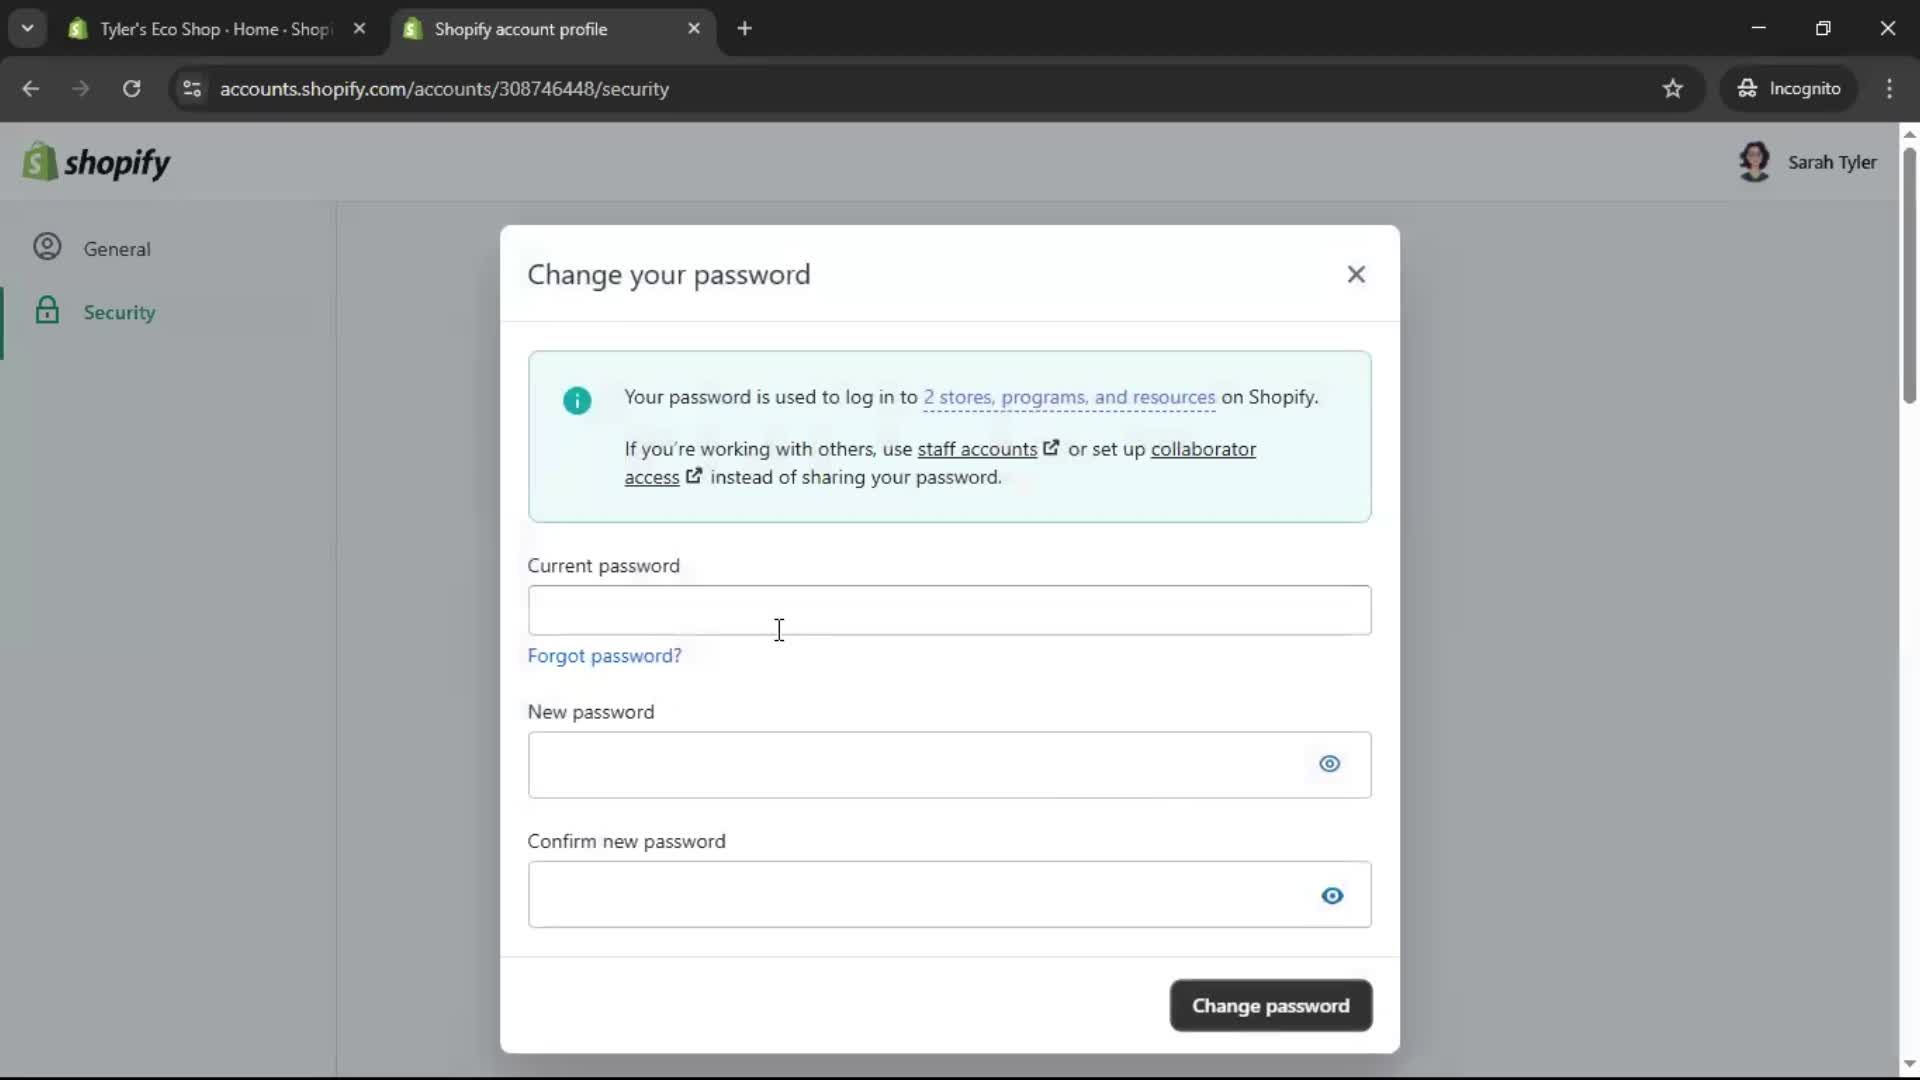Open a new browser tab
The width and height of the screenshot is (1920, 1080).
point(746,28)
